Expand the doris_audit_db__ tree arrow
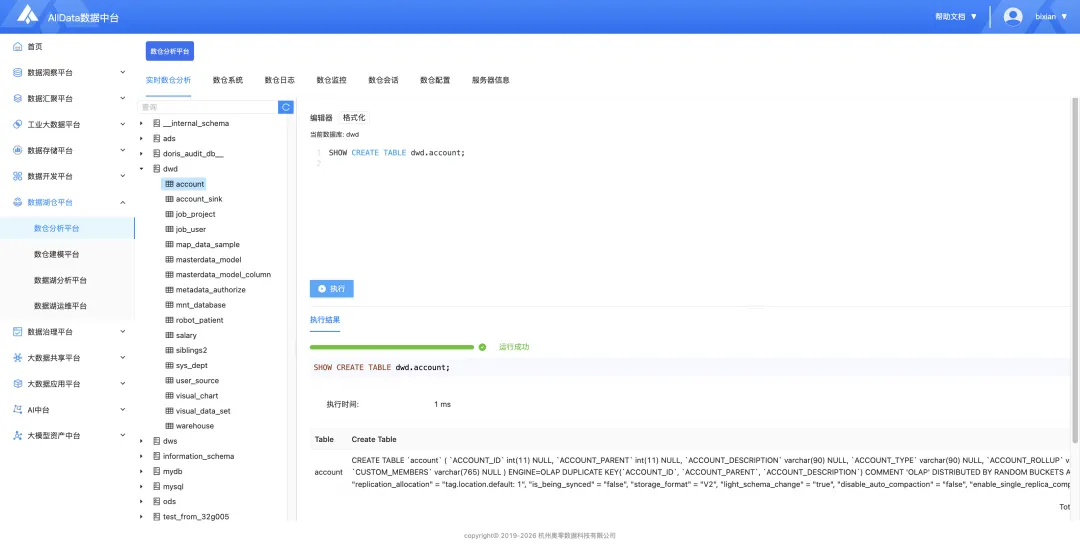This screenshot has width=1080, height=547. click(x=141, y=154)
